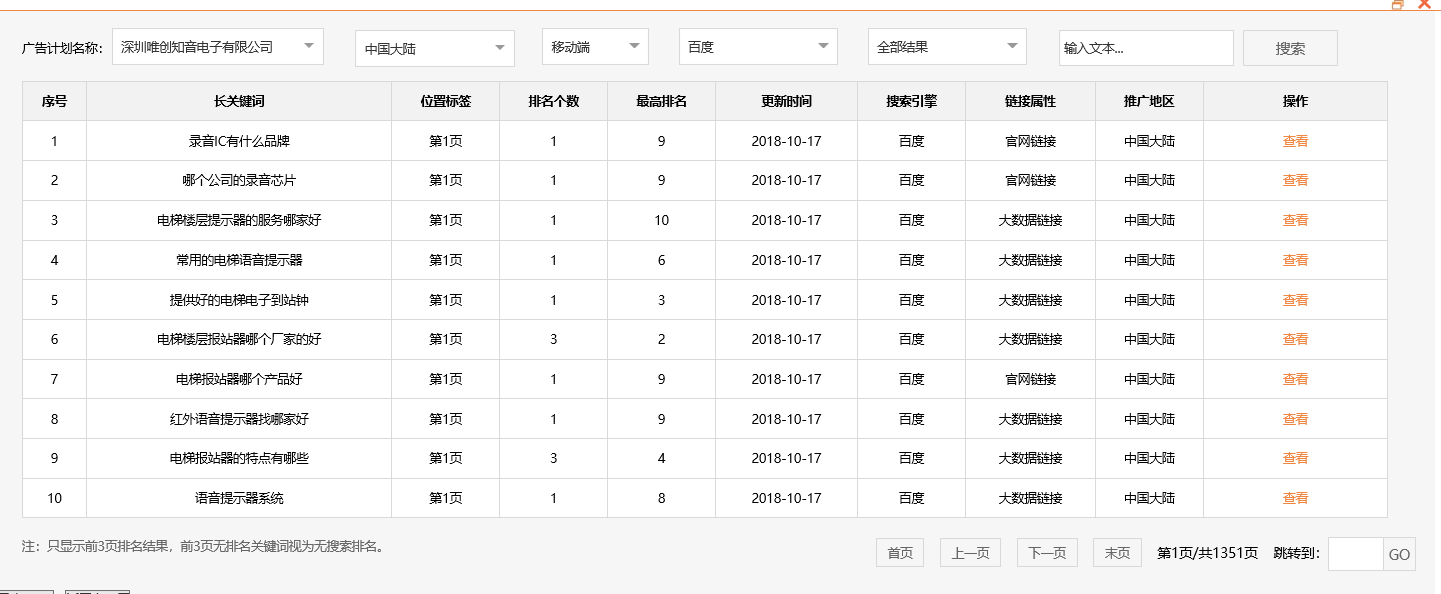The image size is (1441, 594).
Task: Go to next page with 下一页
Action: 1047,553
